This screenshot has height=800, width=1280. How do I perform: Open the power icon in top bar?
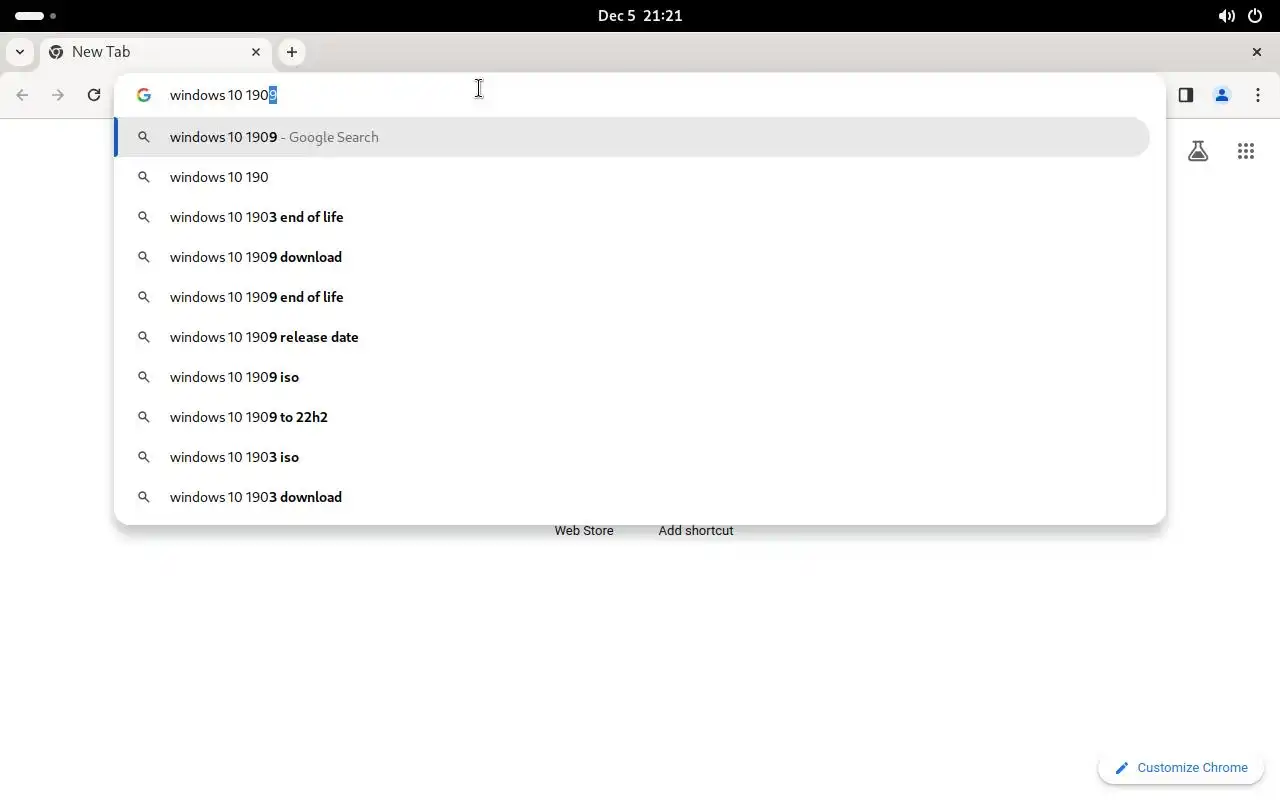coord(1255,16)
